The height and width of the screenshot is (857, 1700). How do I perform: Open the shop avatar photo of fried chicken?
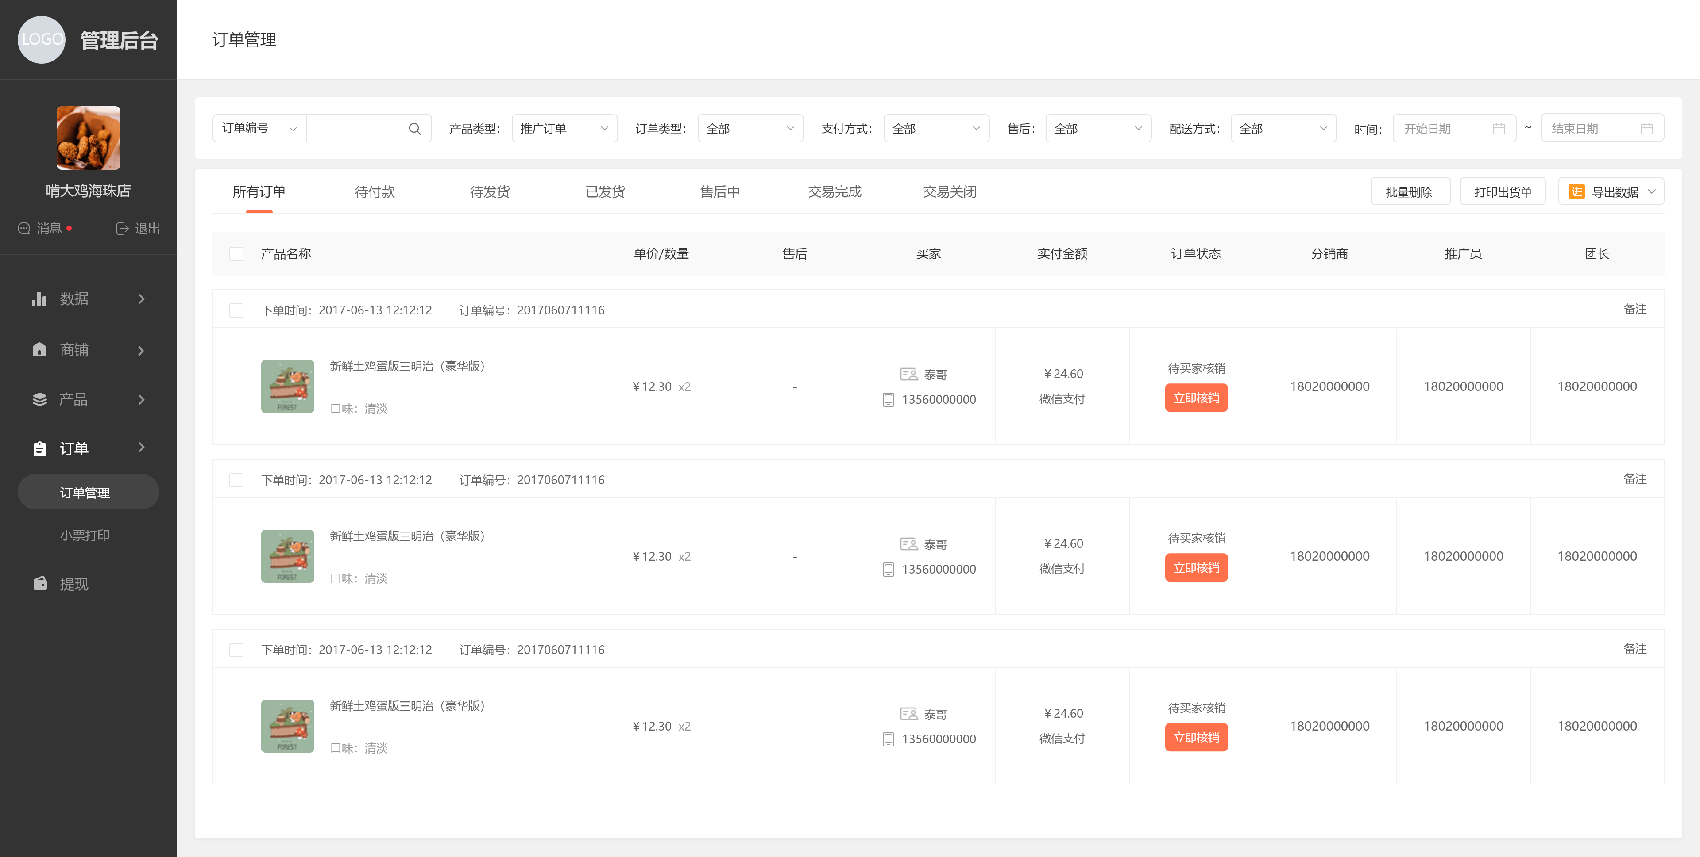click(x=88, y=138)
